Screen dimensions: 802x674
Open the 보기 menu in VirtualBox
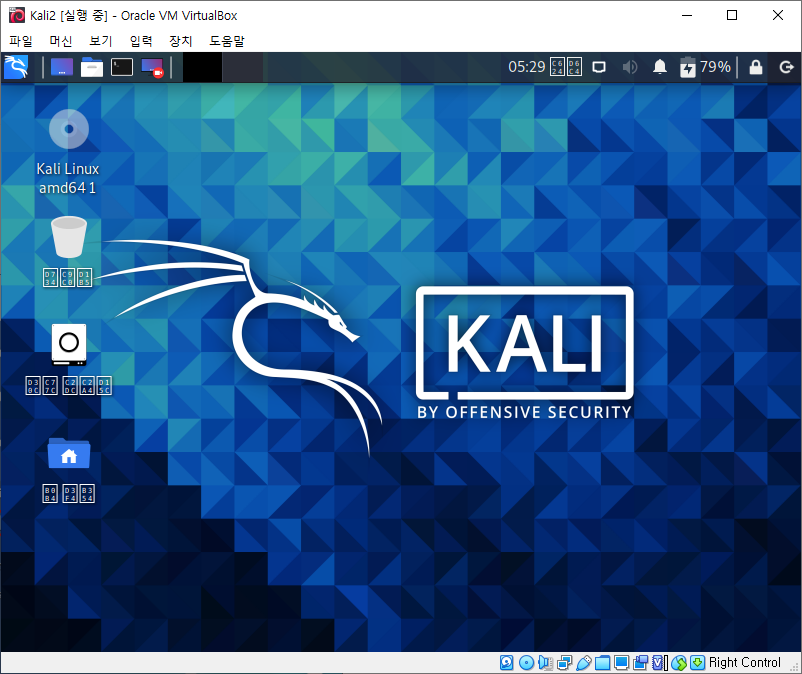[101, 41]
